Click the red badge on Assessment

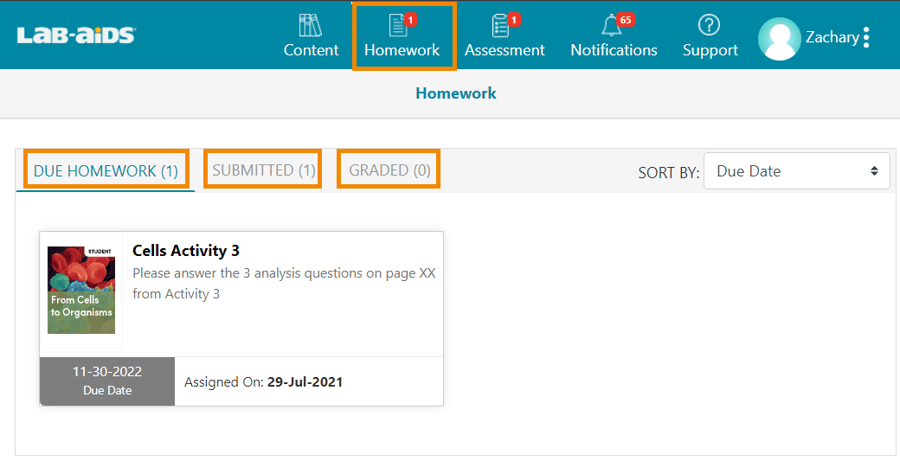click(514, 19)
